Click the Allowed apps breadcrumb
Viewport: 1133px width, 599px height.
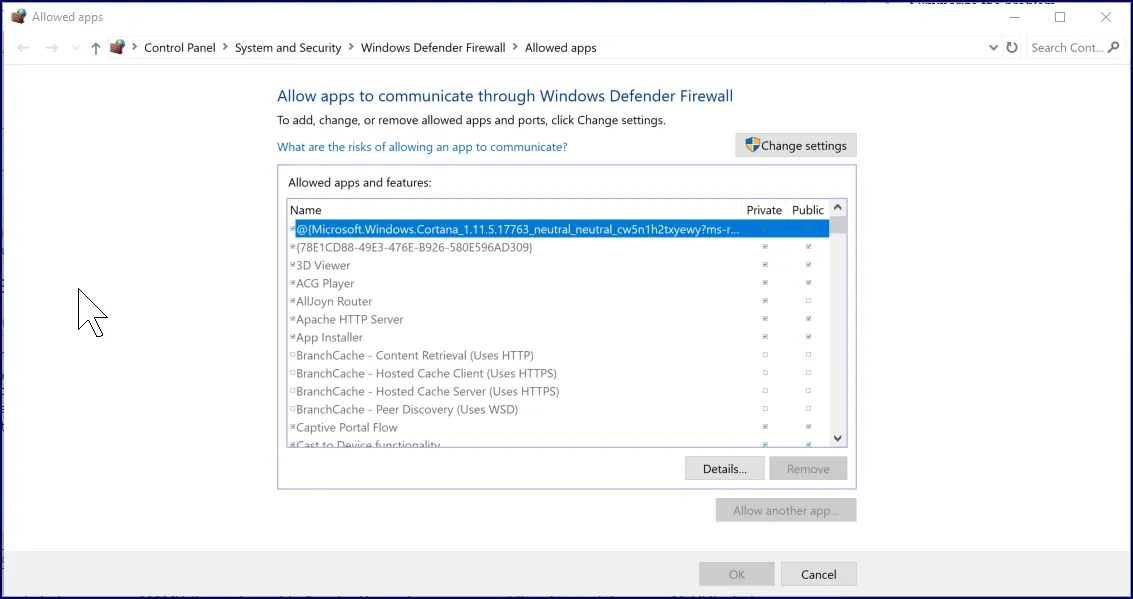pyautogui.click(x=560, y=48)
